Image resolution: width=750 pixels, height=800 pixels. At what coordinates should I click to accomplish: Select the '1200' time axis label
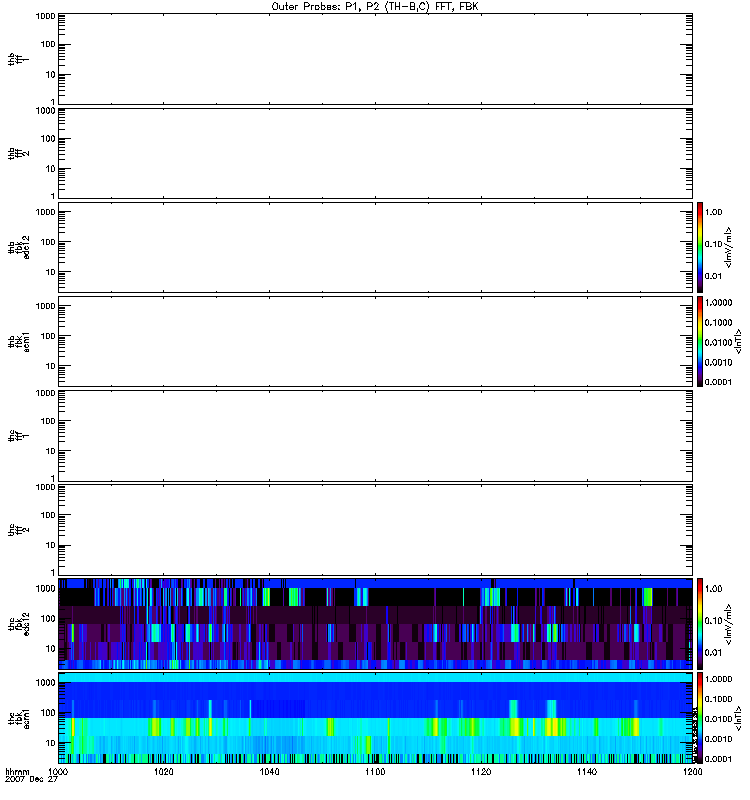692,772
